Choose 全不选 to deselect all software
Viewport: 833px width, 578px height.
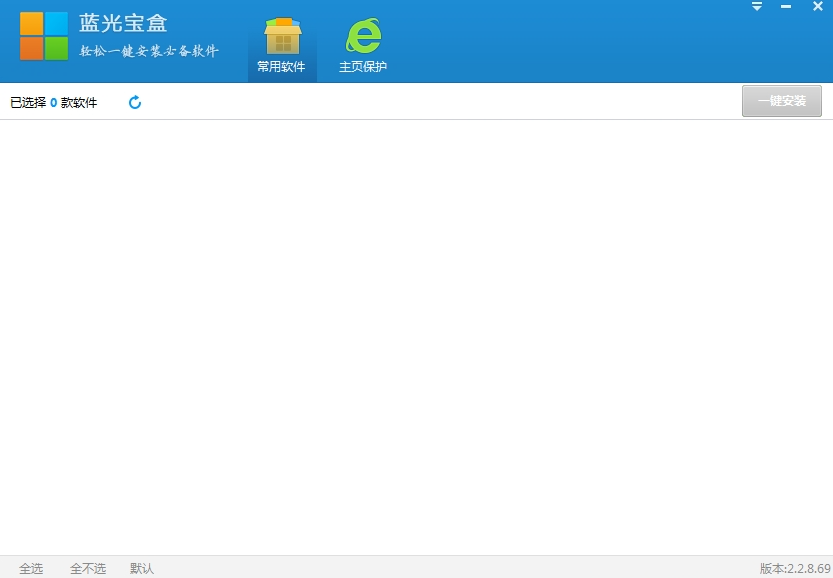[88, 568]
